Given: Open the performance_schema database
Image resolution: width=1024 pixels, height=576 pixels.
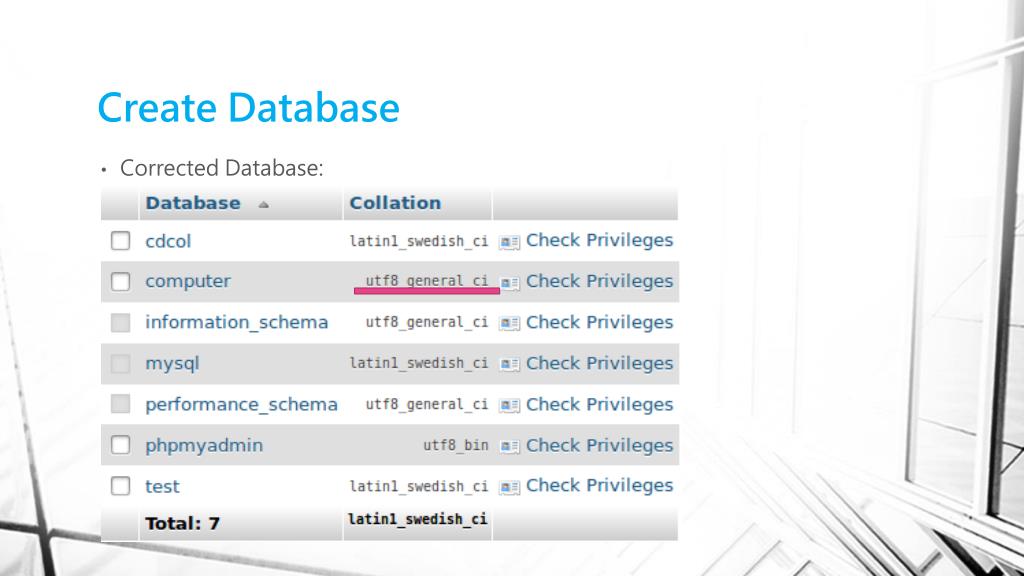Looking at the screenshot, I should tap(241, 405).
